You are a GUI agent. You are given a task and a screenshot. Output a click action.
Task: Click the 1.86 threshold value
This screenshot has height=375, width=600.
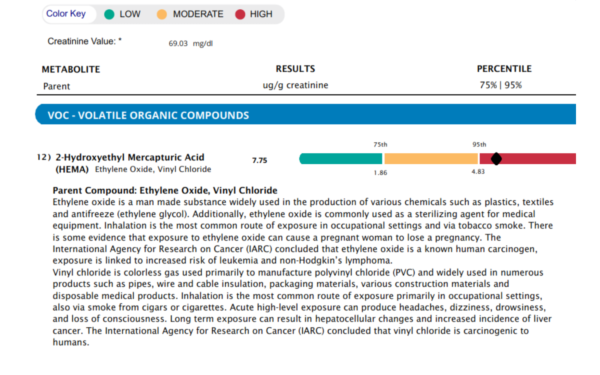[380, 173]
